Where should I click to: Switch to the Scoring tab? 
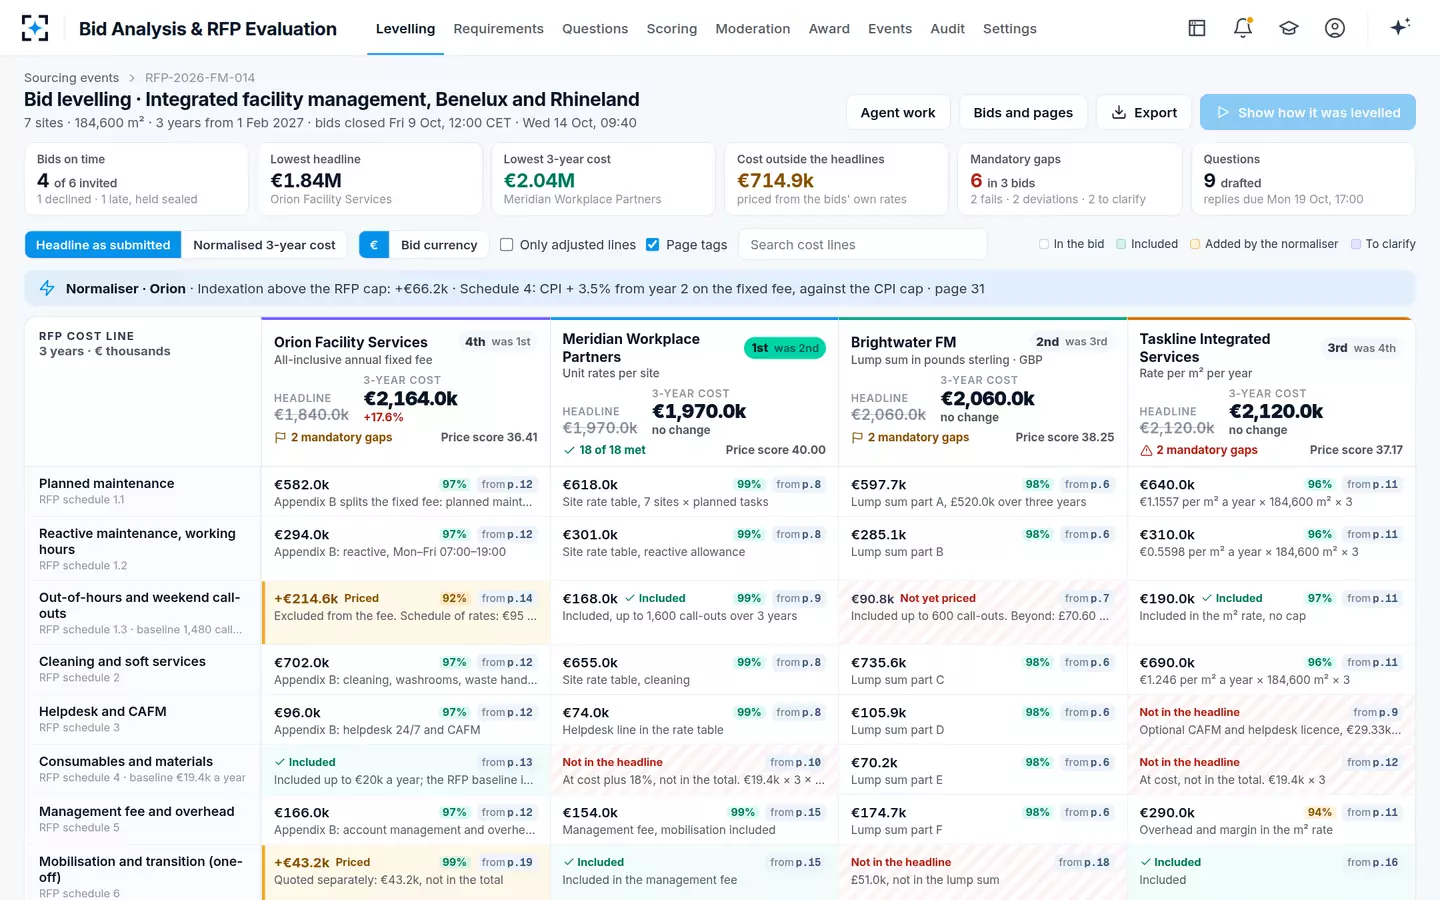tap(672, 29)
